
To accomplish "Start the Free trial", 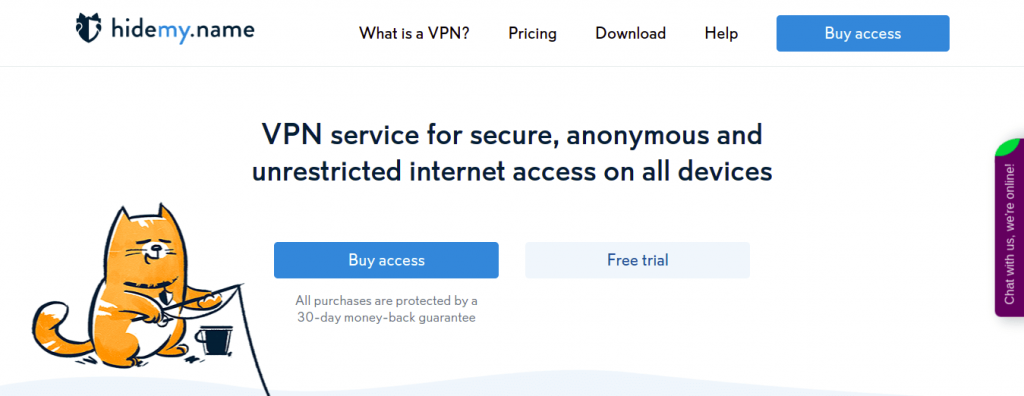I will click(637, 260).
